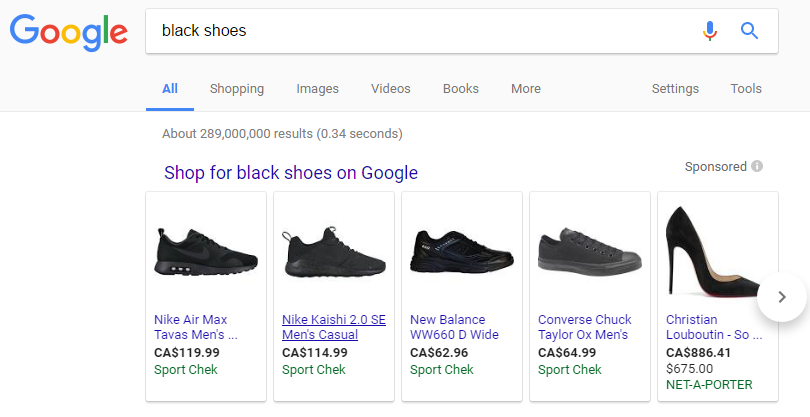
Task: Click the magnifying glass search icon
Action: click(749, 31)
